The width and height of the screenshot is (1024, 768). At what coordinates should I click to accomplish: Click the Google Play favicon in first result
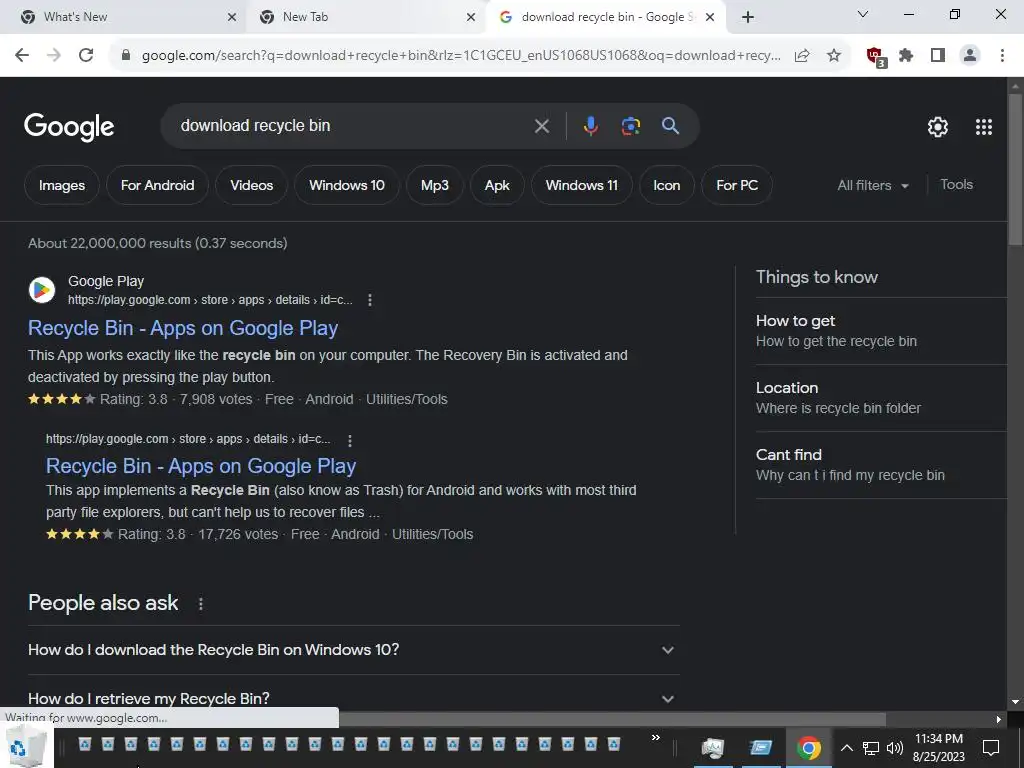pos(42,289)
